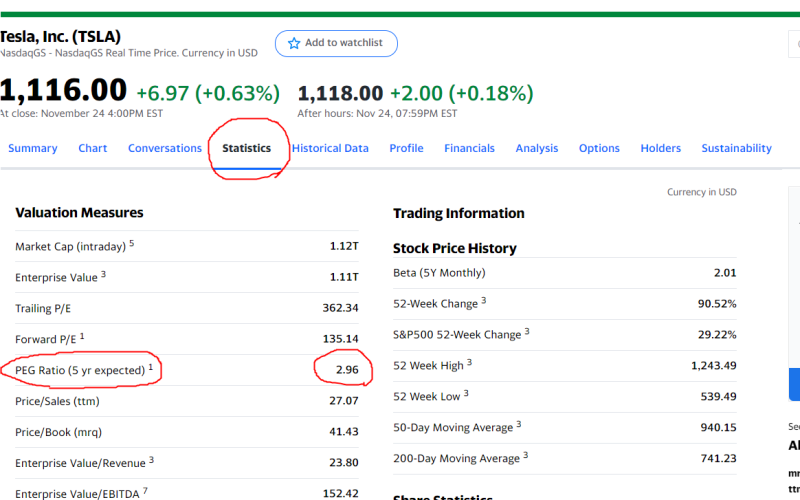Click the Currency in USD note above the table
Image resolution: width=800 pixels, height=500 pixels.
702,192
